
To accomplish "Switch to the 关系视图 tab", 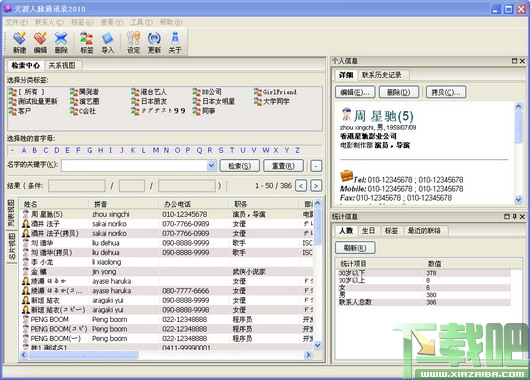I will 62,65.
